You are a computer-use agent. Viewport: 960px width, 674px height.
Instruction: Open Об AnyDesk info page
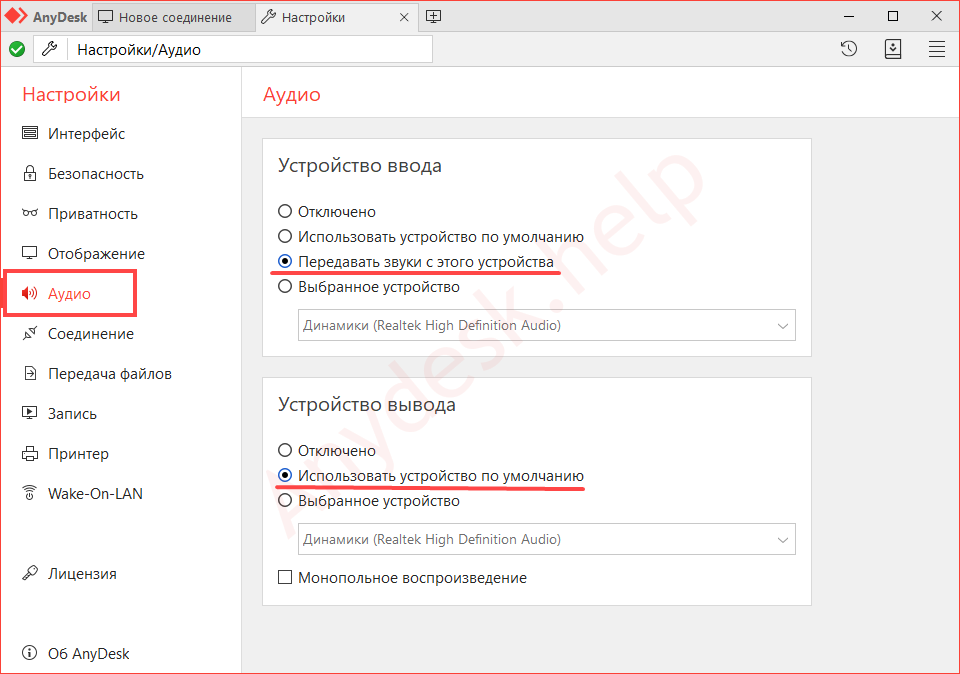[x=88, y=654]
